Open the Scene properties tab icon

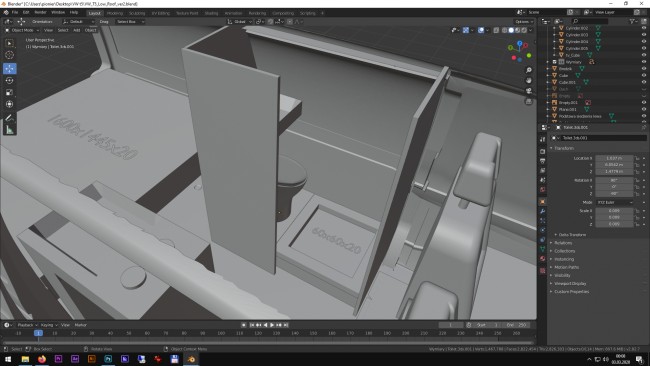543,180
